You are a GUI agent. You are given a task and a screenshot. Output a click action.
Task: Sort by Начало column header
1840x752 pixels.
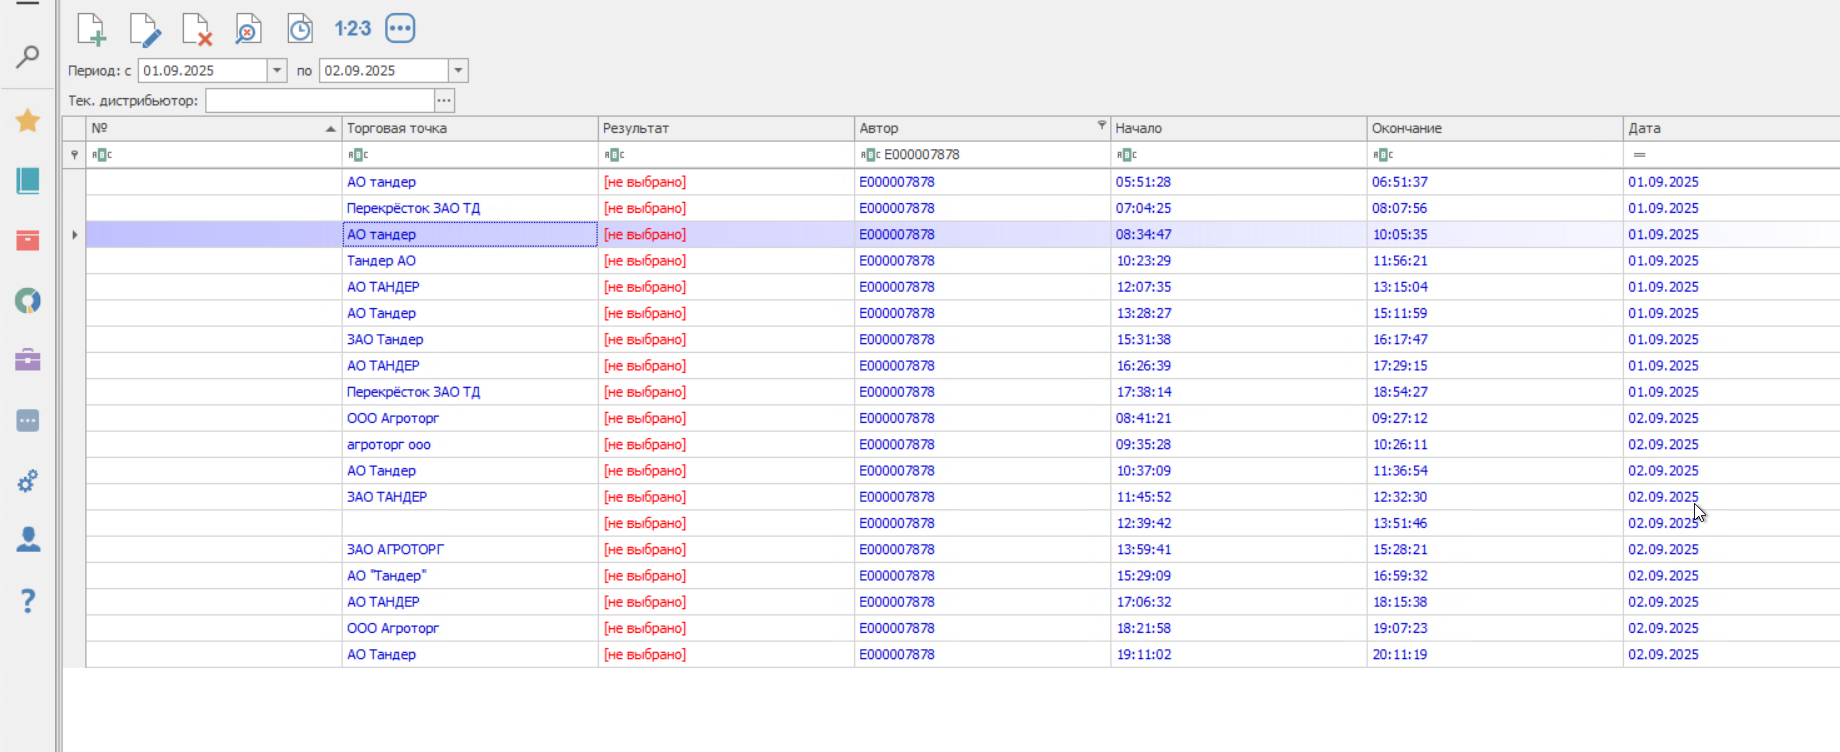(1239, 129)
